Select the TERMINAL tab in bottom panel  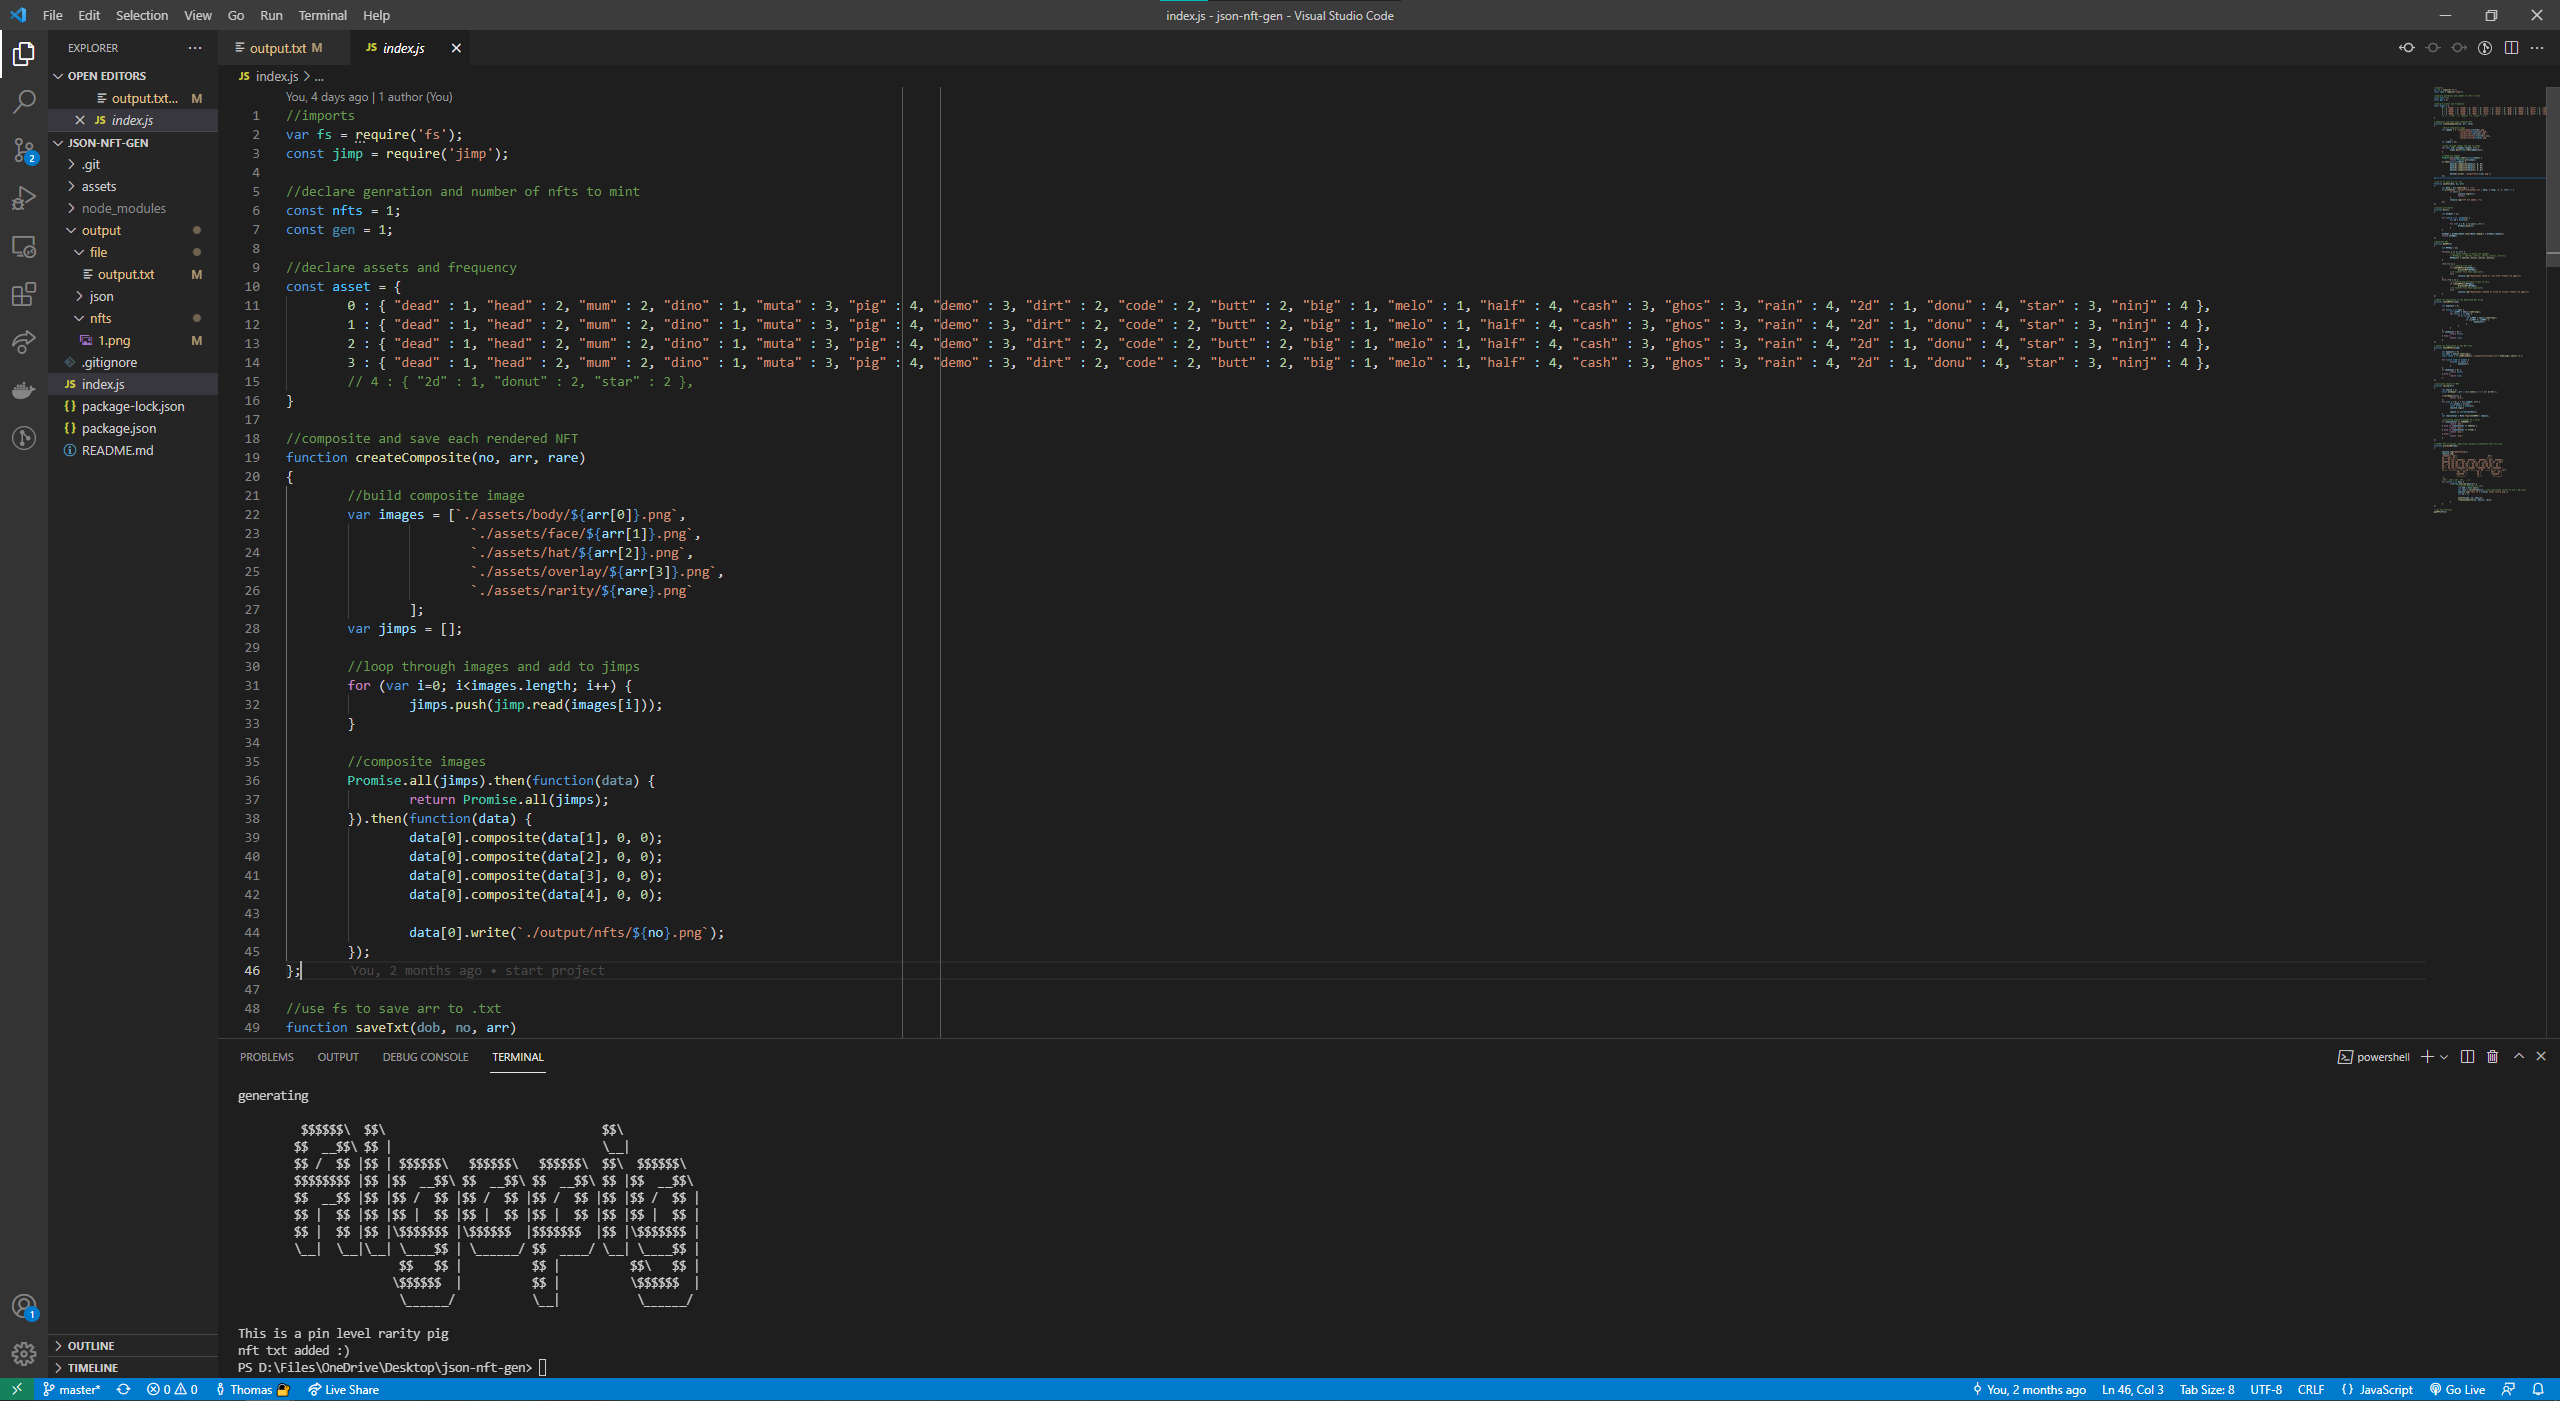click(x=518, y=1056)
